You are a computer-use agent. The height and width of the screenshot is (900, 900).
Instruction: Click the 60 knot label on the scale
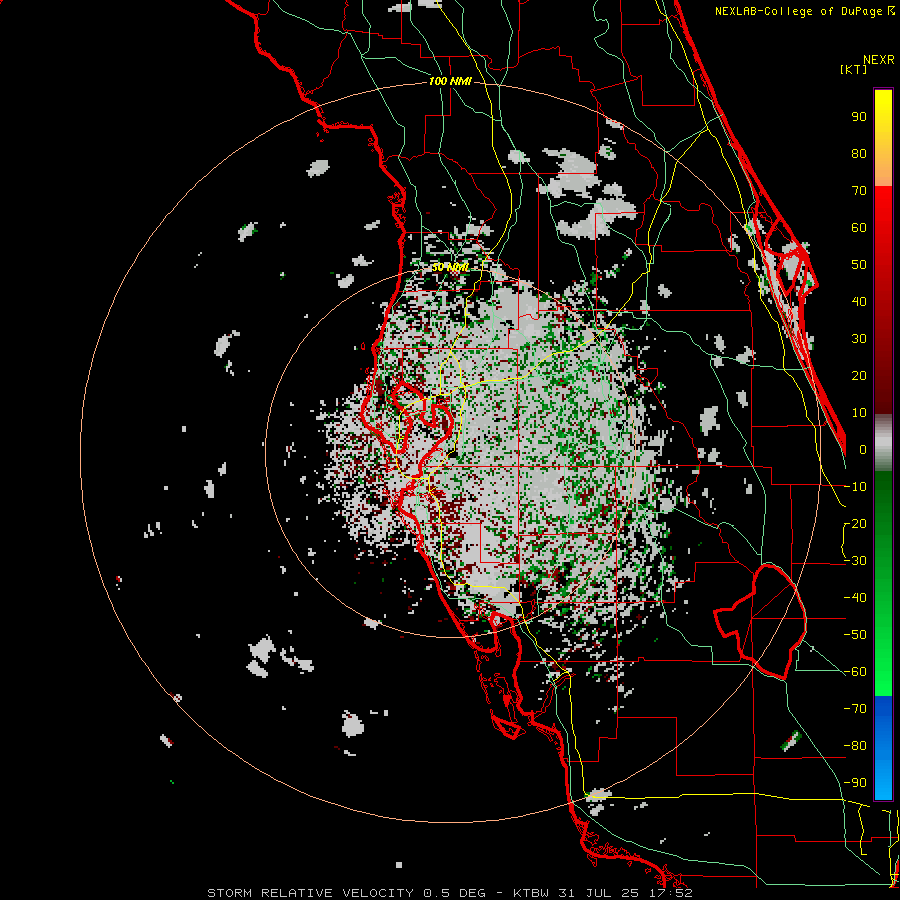click(x=859, y=228)
